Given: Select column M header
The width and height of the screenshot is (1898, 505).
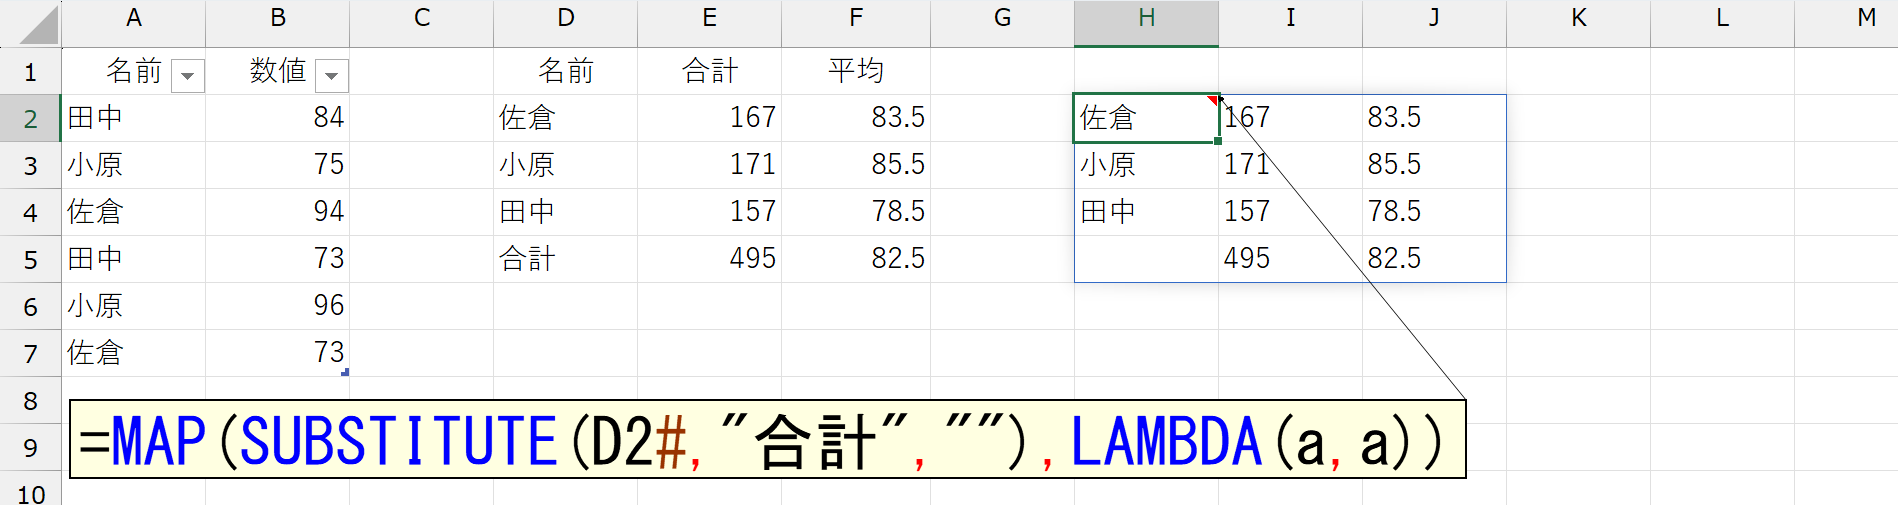Looking at the screenshot, I should tap(1865, 19).
